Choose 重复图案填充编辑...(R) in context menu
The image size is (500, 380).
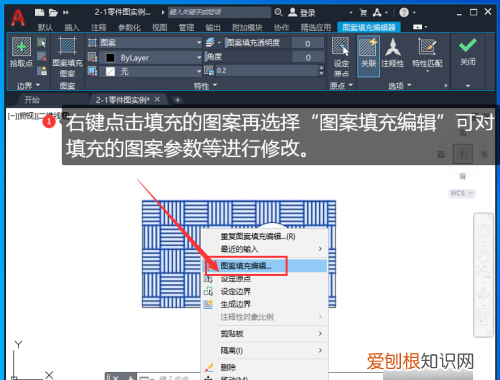[257, 236]
